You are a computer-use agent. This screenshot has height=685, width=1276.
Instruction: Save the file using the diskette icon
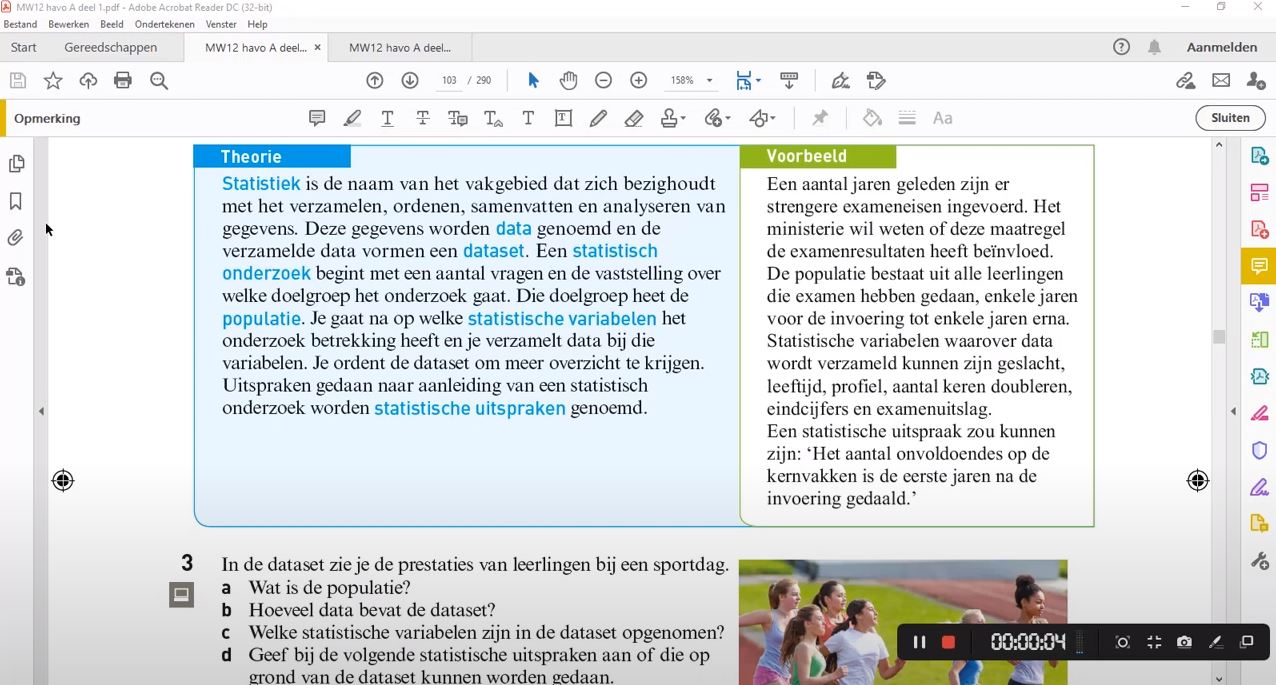[x=18, y=81]
